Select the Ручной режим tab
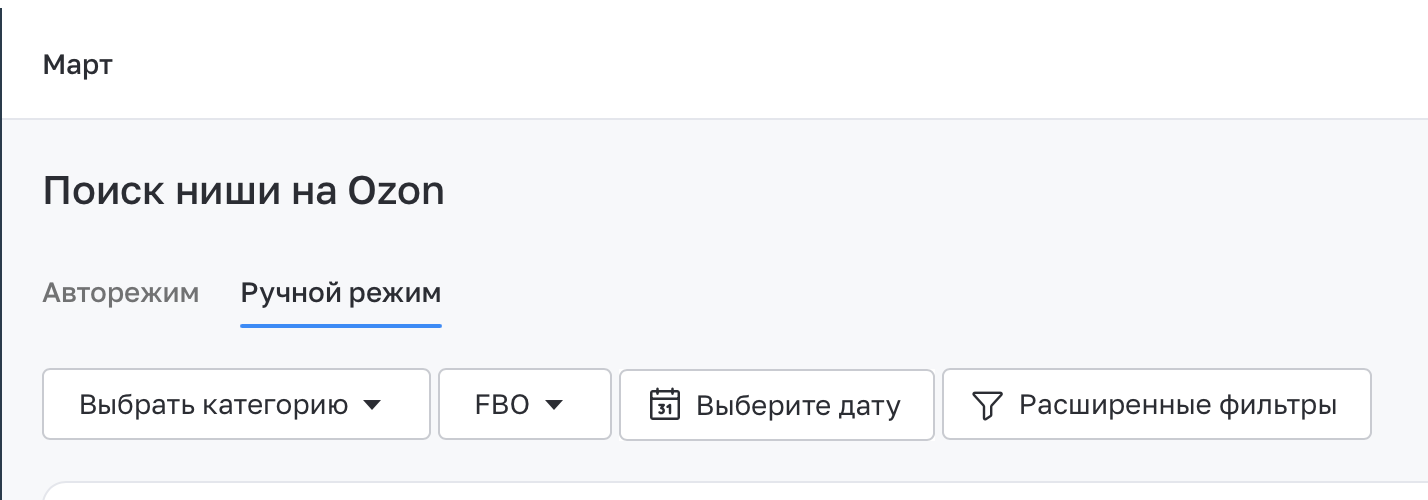This screenshot has width=1428, height=500. (x=341, y=293)
